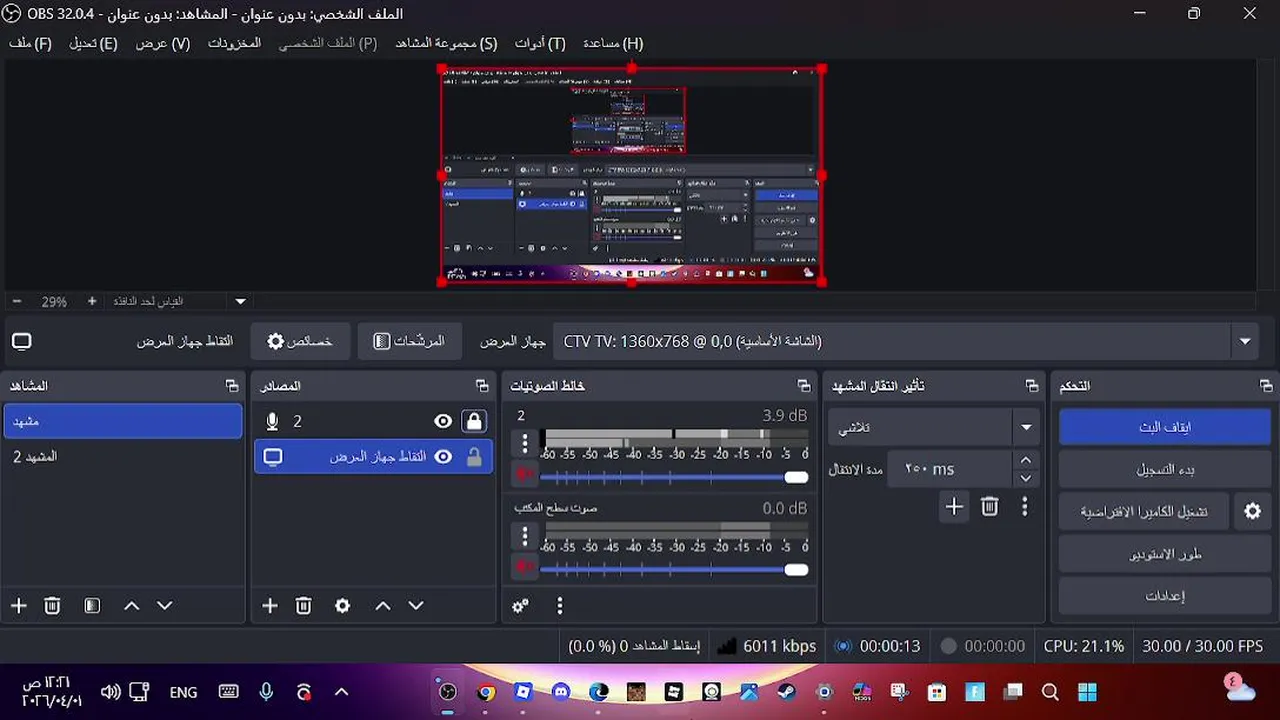Toggle visibility of source 2

click(443, 422)
